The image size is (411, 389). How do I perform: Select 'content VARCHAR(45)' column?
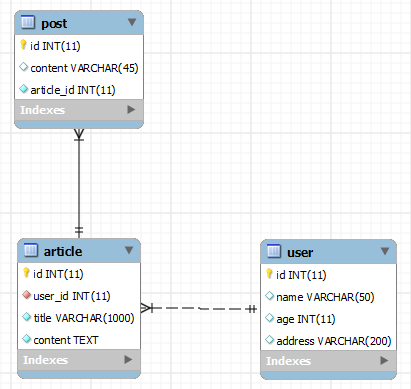(84, 68)
